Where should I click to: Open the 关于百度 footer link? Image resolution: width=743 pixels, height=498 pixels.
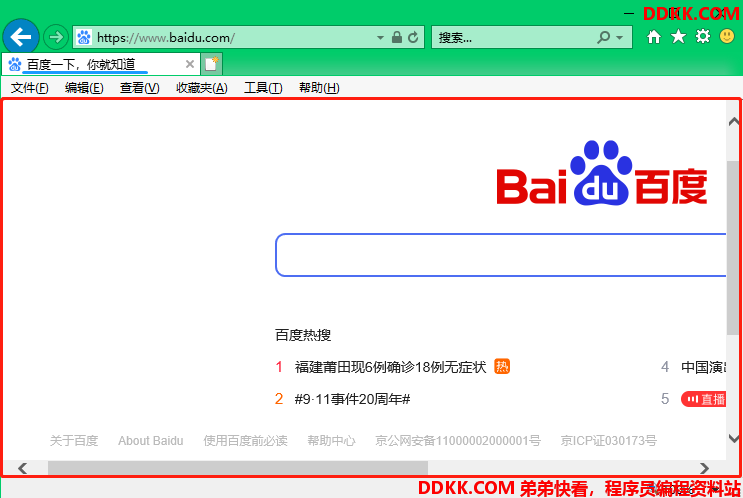[74, 441]
